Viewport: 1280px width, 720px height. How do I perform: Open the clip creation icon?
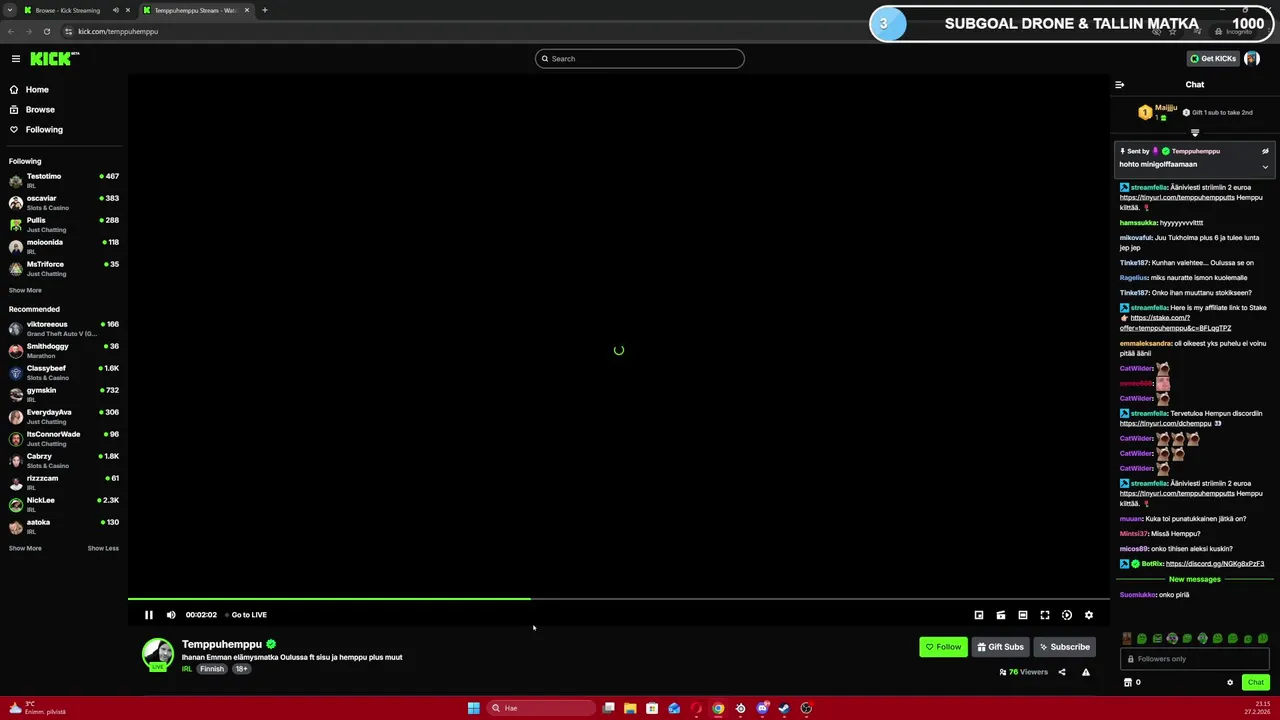[1001, 615]
